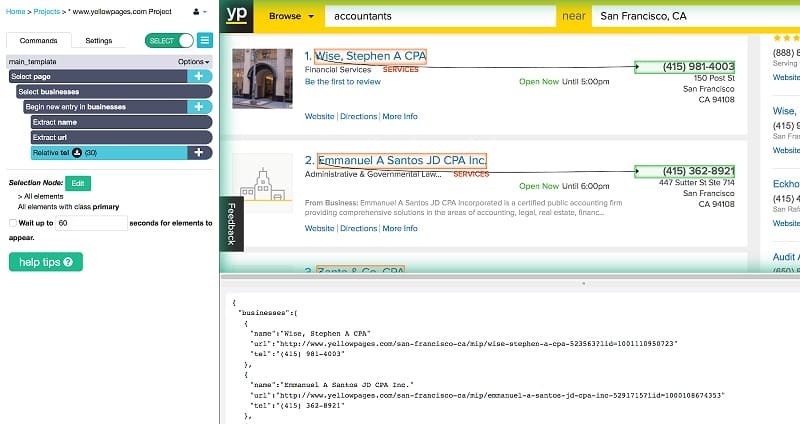Open More Info for Emmanuel A Santos

(400, 229)
